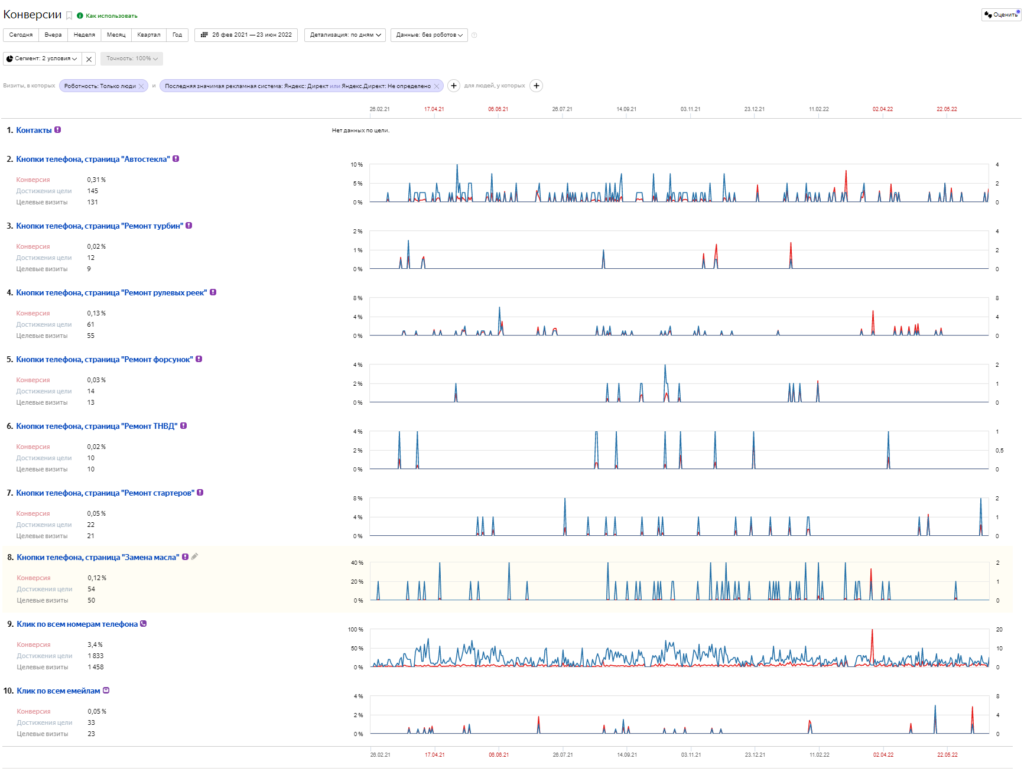Click the goal type icon beside "Ремонт рулевых реек"

point(213,292)
